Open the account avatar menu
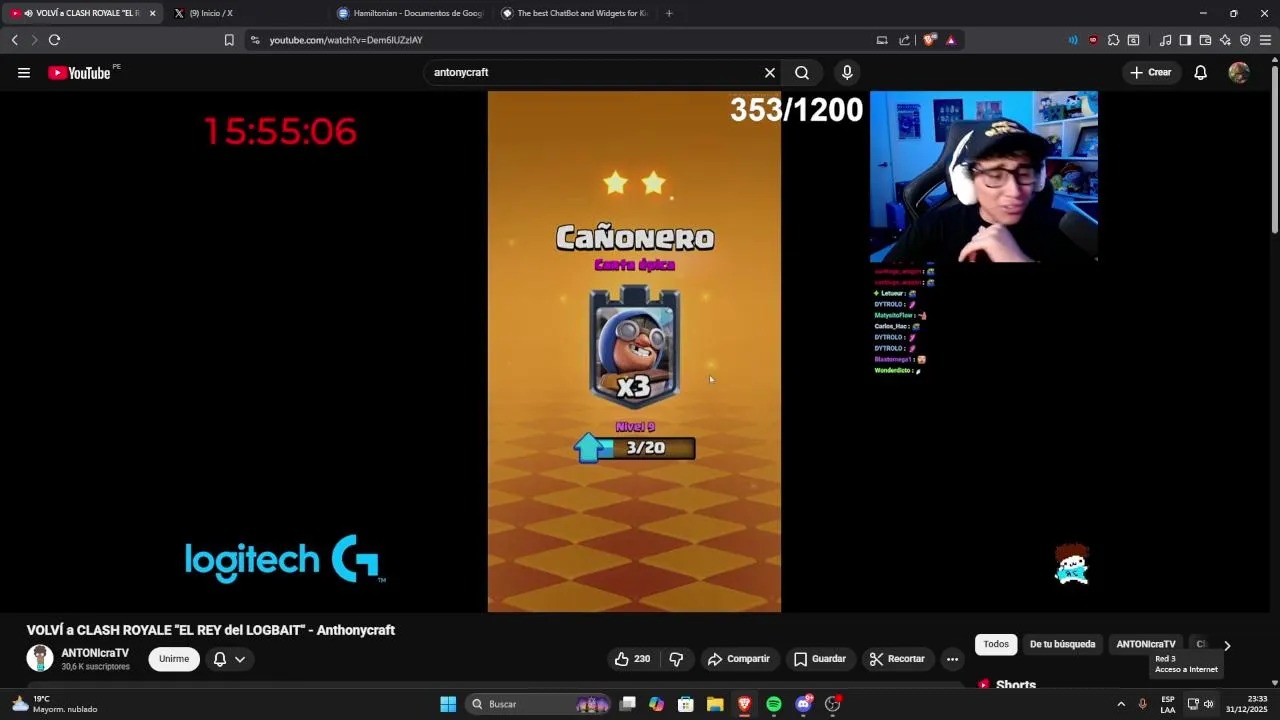This screenshot has height=720, width=1280. 1239,72
